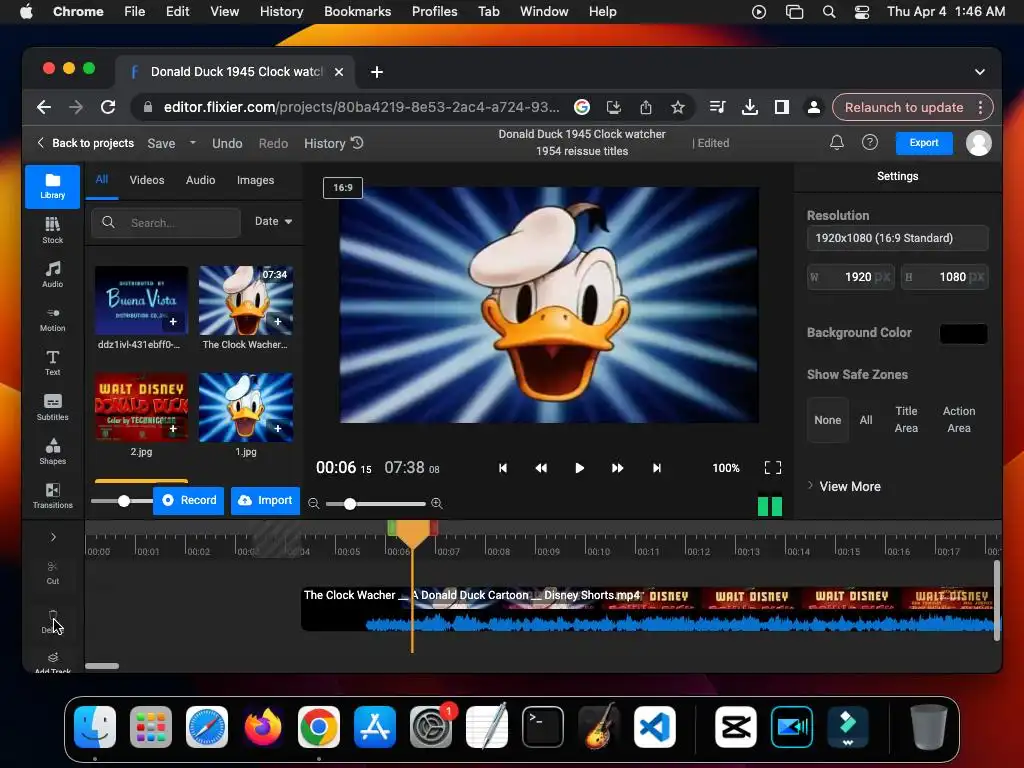Open the Library panel
The height and width of the screenshot is (768, 1024).
tap(52, 187)
